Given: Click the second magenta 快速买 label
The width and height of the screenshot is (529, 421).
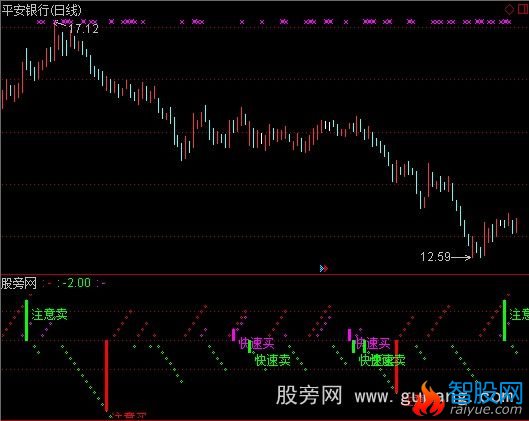Looking at the screenshot, I should (x=373, y=343).
